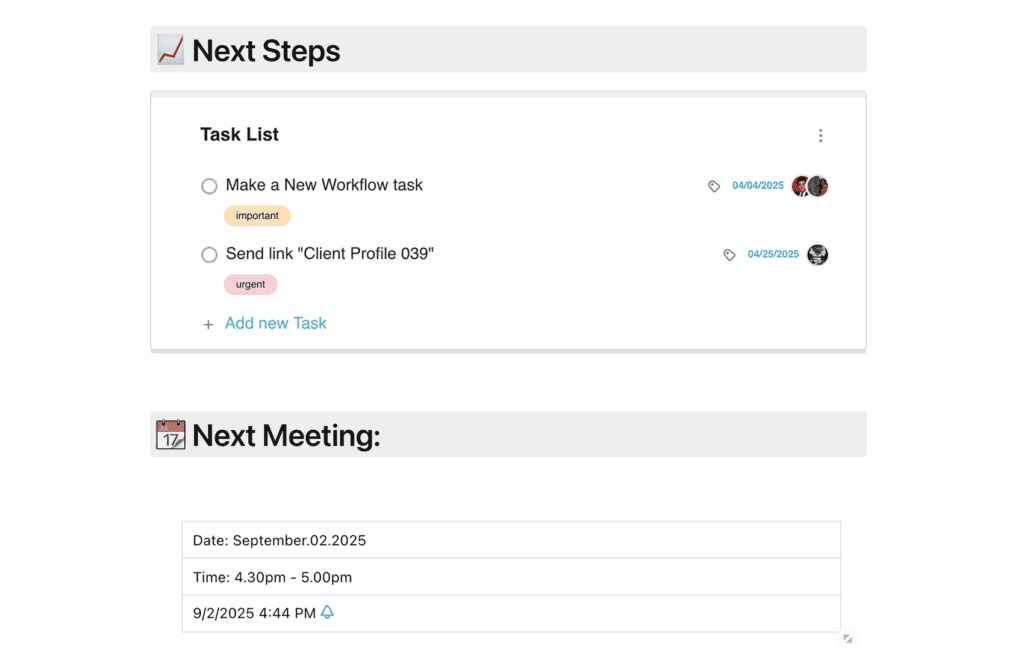
Task: Click assignee avatar on Send link task
Action: [817, 255]
